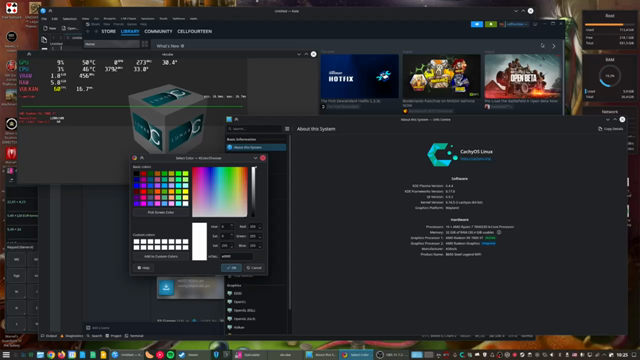Increase the Red spinbox value
Screen dimensions: 640x360
click(x=260, y=225)
